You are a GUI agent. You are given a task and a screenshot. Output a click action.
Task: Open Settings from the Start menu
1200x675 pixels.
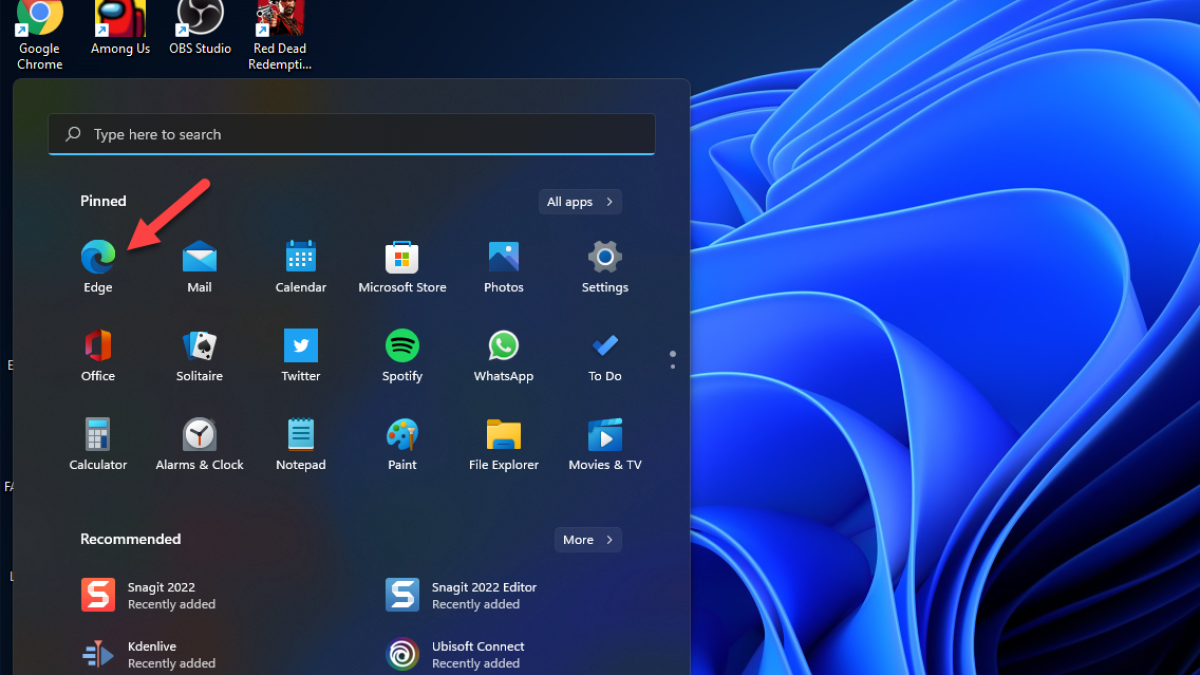pos(605,266)
